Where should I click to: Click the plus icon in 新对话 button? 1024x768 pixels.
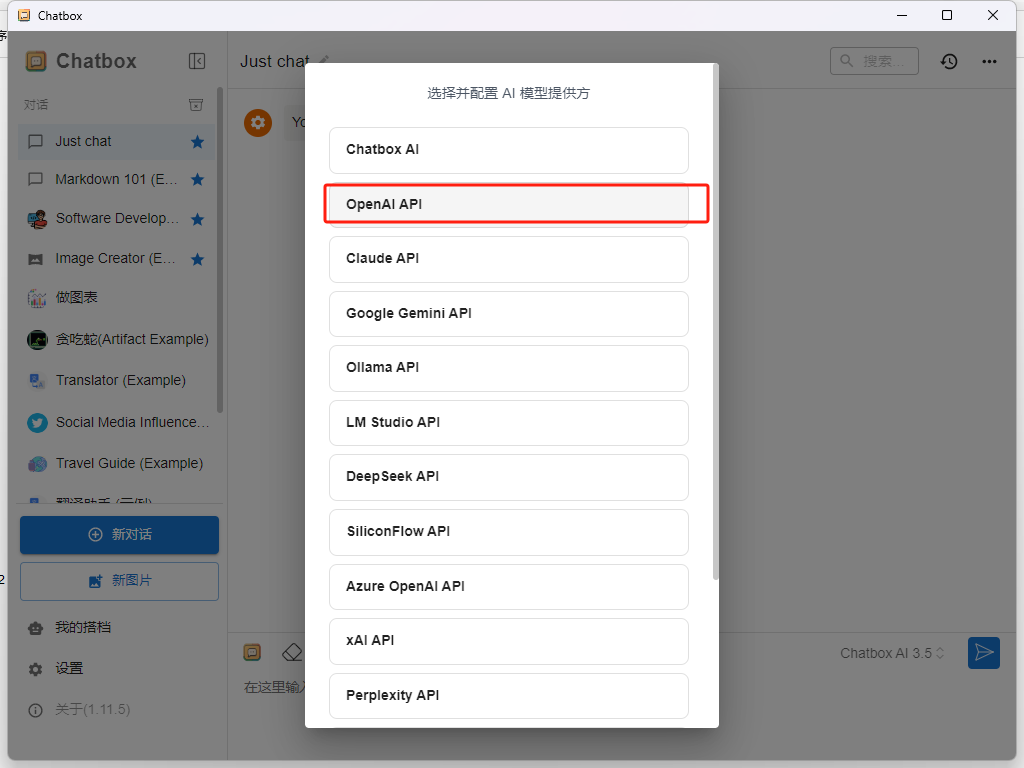pyautogui.click(x=95, y=535)
